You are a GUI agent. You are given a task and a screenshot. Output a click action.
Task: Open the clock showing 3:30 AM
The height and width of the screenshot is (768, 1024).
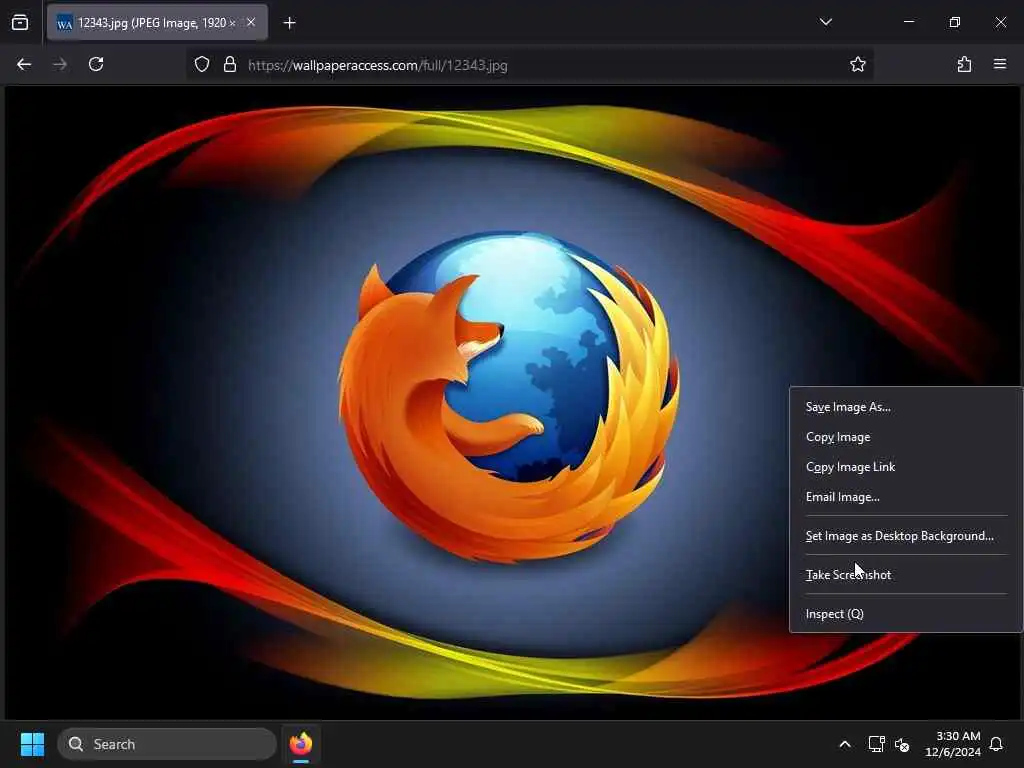953,744
